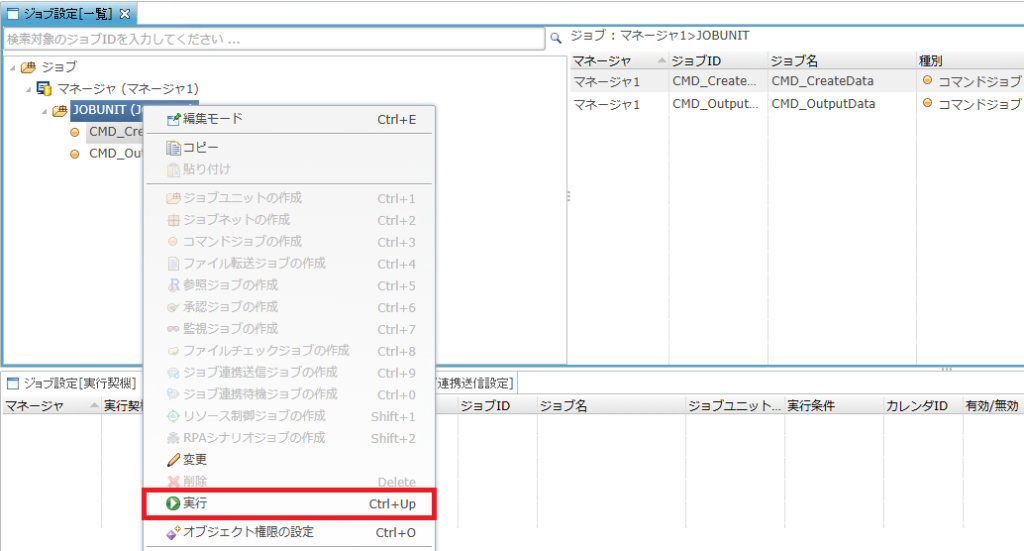1024x551 pixels.
Task: Sort by the 種別 column header
Action: pyautogui.click(x=965, y=61)
